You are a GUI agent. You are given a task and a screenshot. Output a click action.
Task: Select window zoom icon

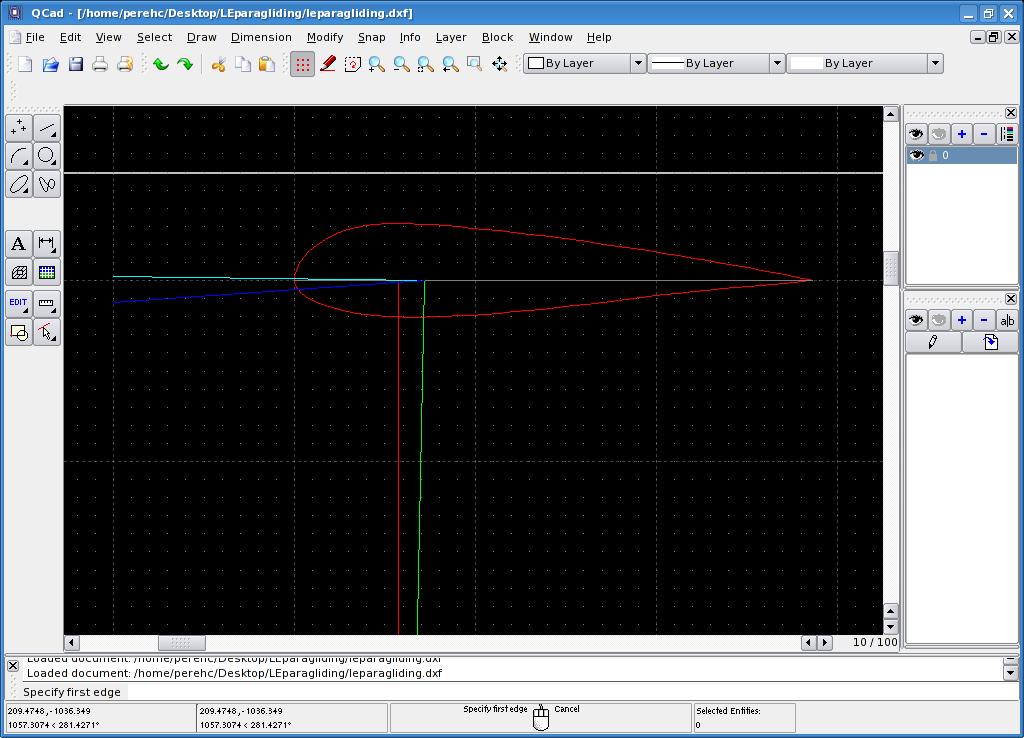tap(475, 63)
